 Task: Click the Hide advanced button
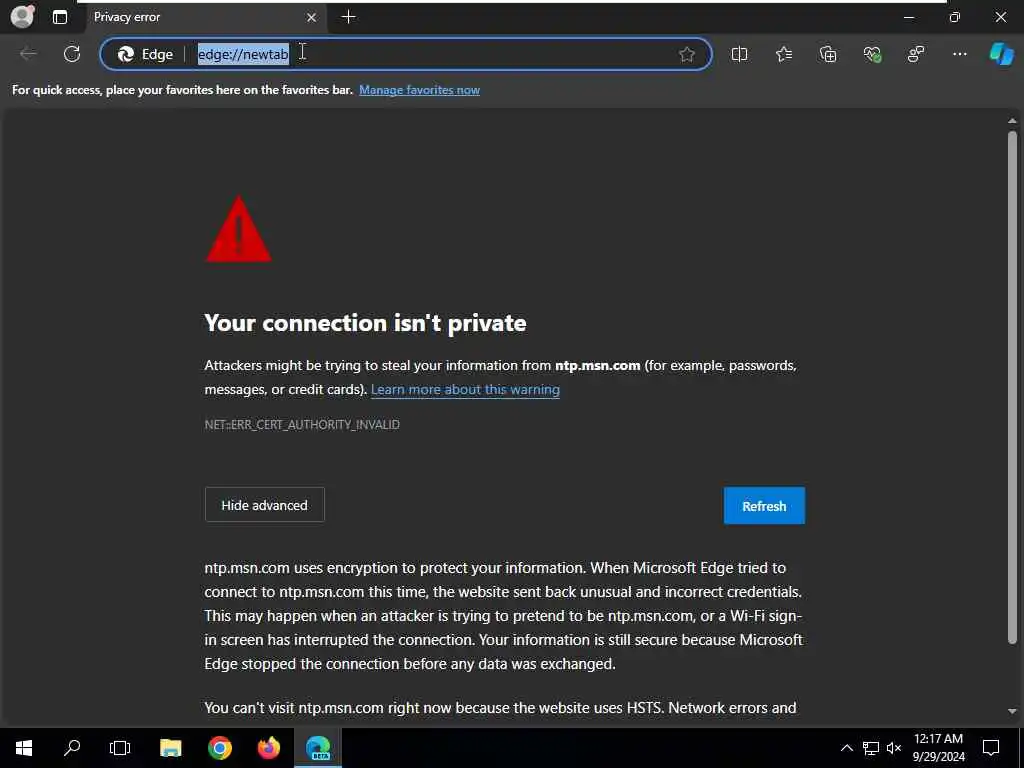click(264, 505)
